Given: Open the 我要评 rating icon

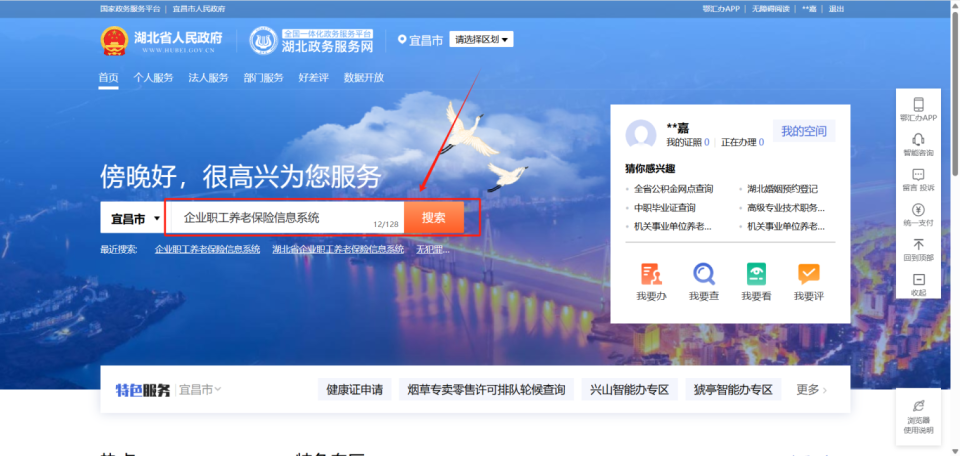Looking at the screenshot, I should pyautogui.click(x=809, y=274).
